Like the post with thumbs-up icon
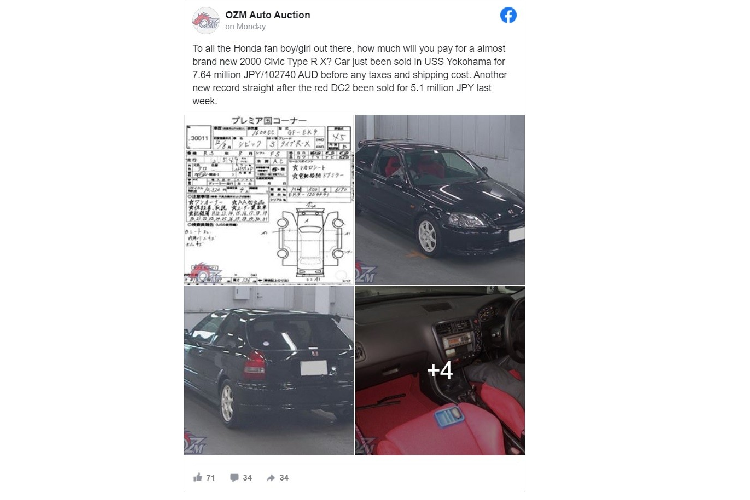The width and height of the screenshot is (750, 500). (198, 477)
